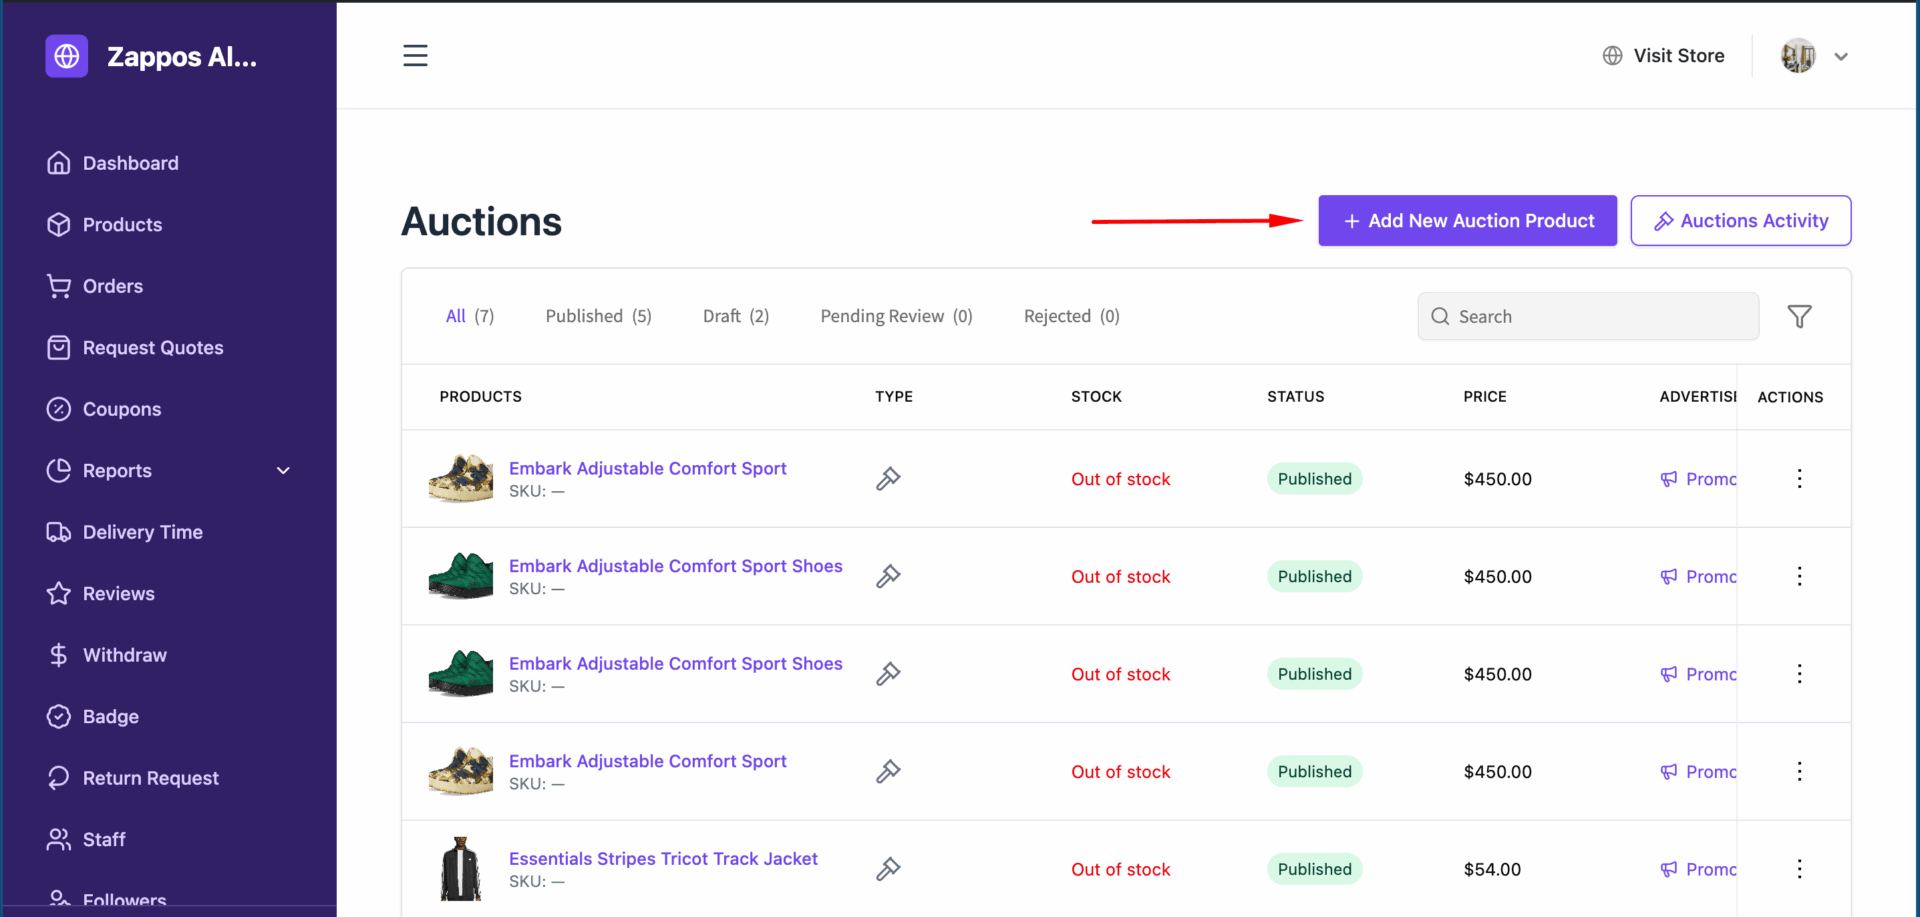
Task: Open actions menu for first Embark Comfort Sport row
Action: [x=1799, y=479]
